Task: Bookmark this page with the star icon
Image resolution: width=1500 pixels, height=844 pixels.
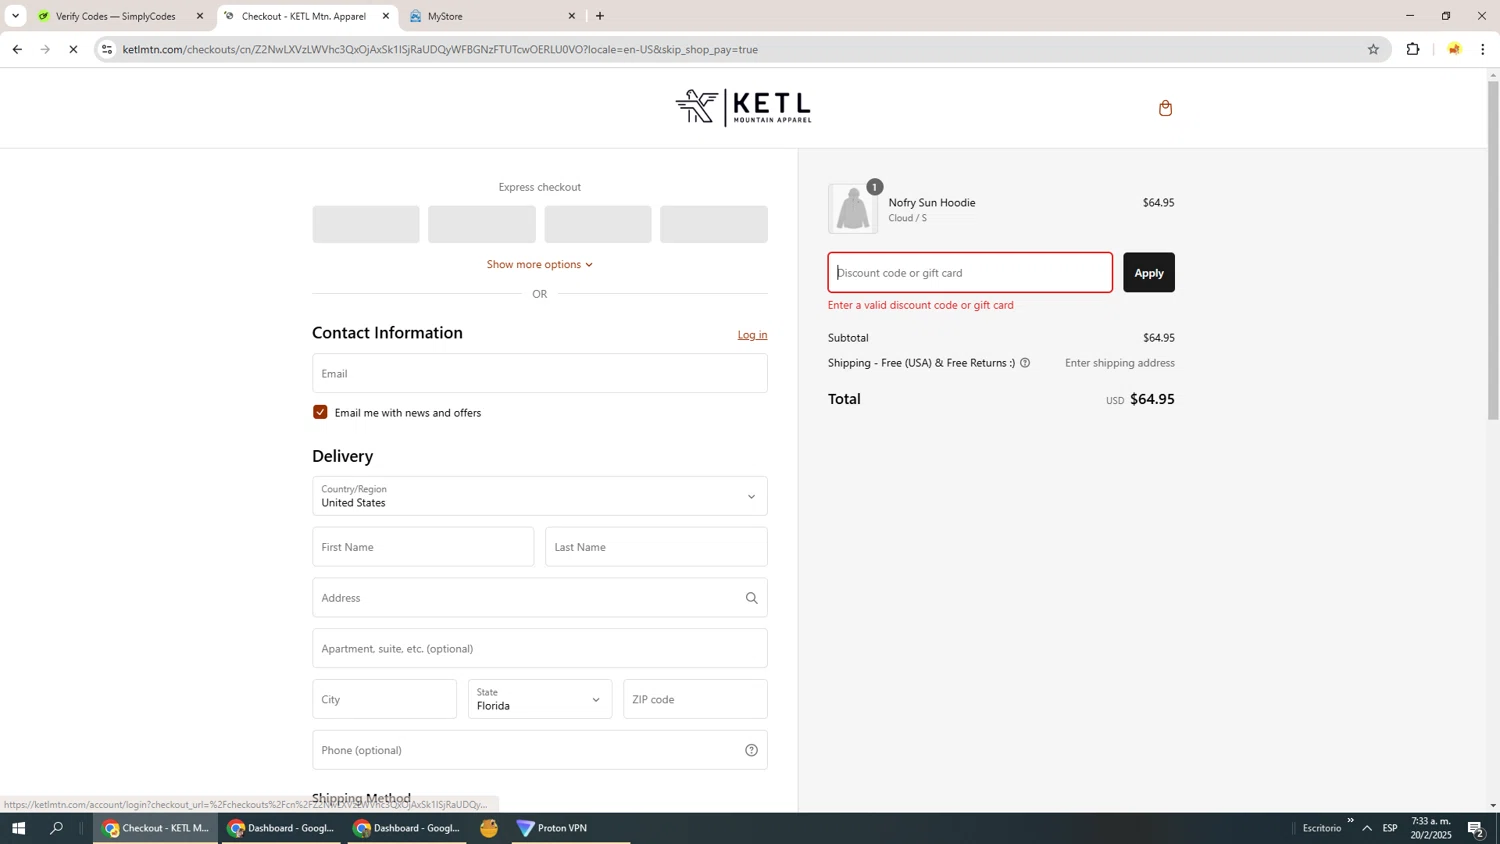Action: click(x=1373, y=49)
